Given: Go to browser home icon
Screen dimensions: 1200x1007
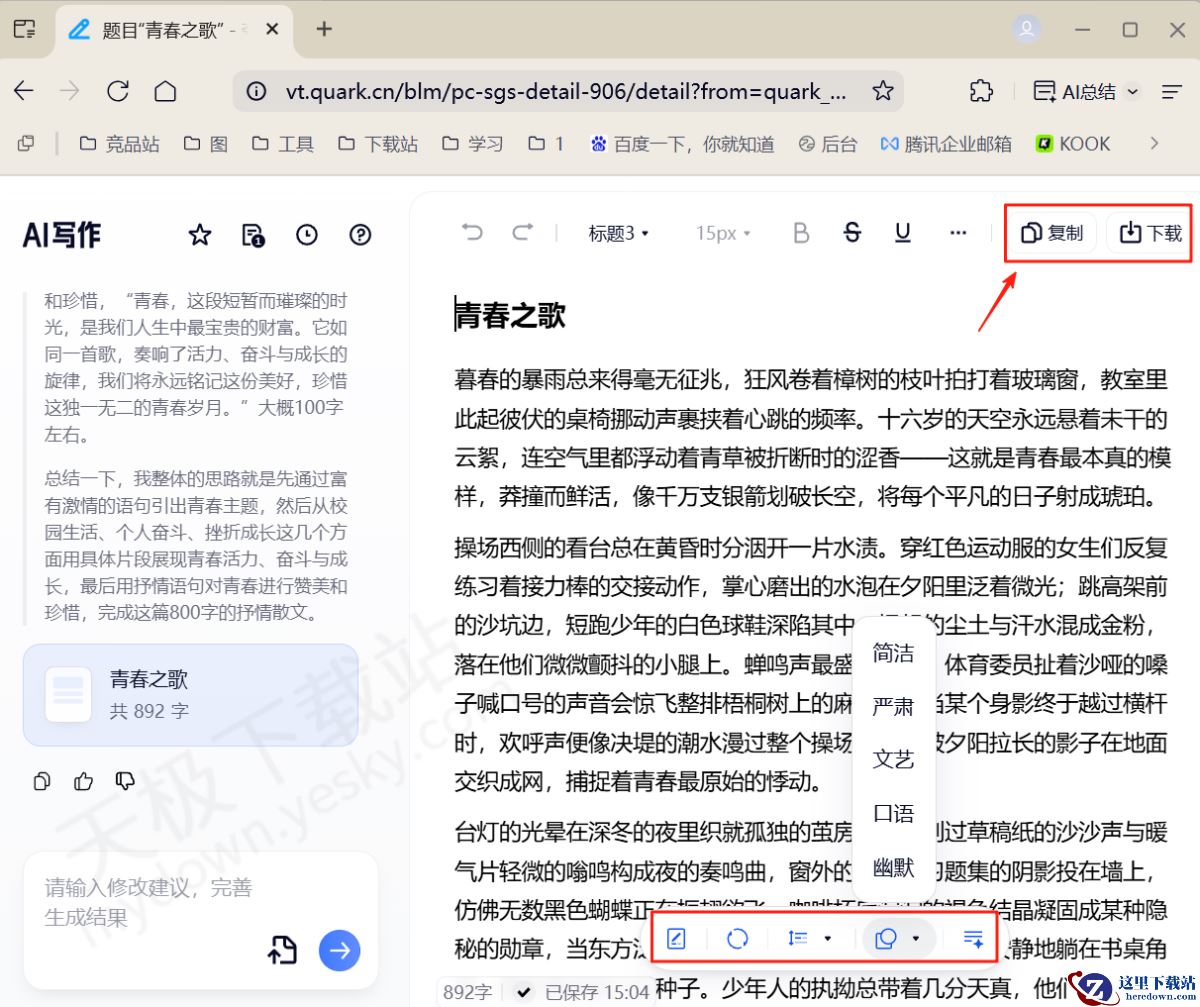Looking at the screenshot, I should [165, 92].
